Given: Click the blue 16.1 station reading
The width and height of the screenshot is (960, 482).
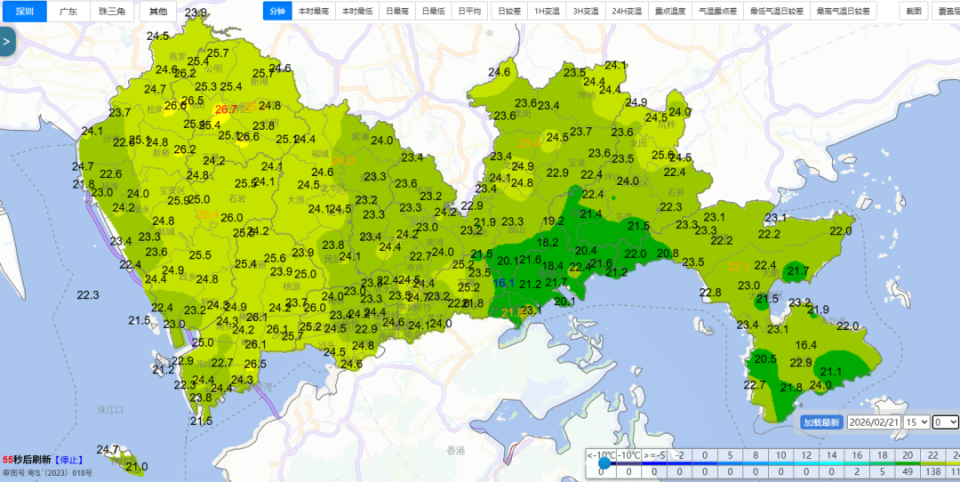Looking at the screenshot, I should click(503, 283).
